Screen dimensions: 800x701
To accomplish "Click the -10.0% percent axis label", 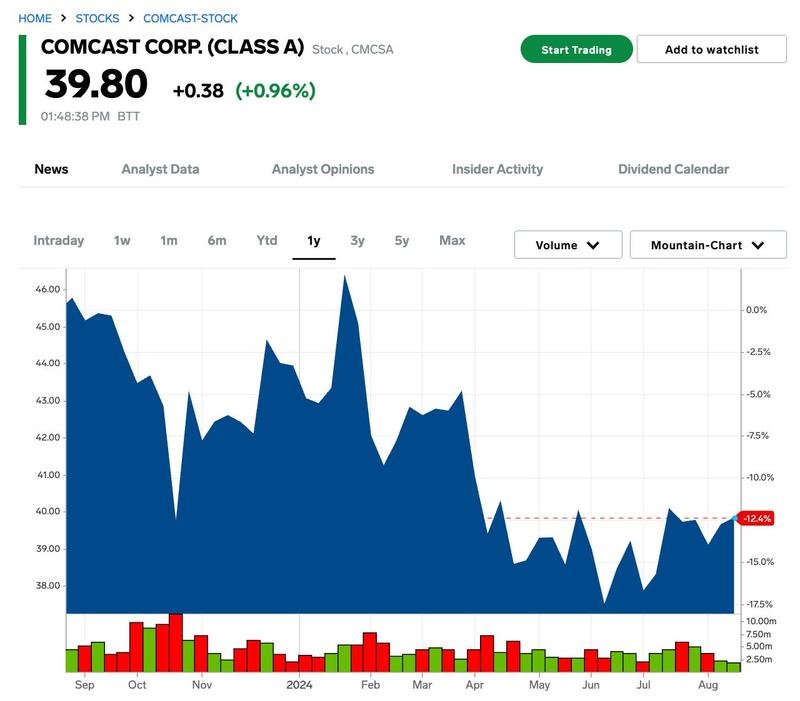I will (x=760, y=478).
